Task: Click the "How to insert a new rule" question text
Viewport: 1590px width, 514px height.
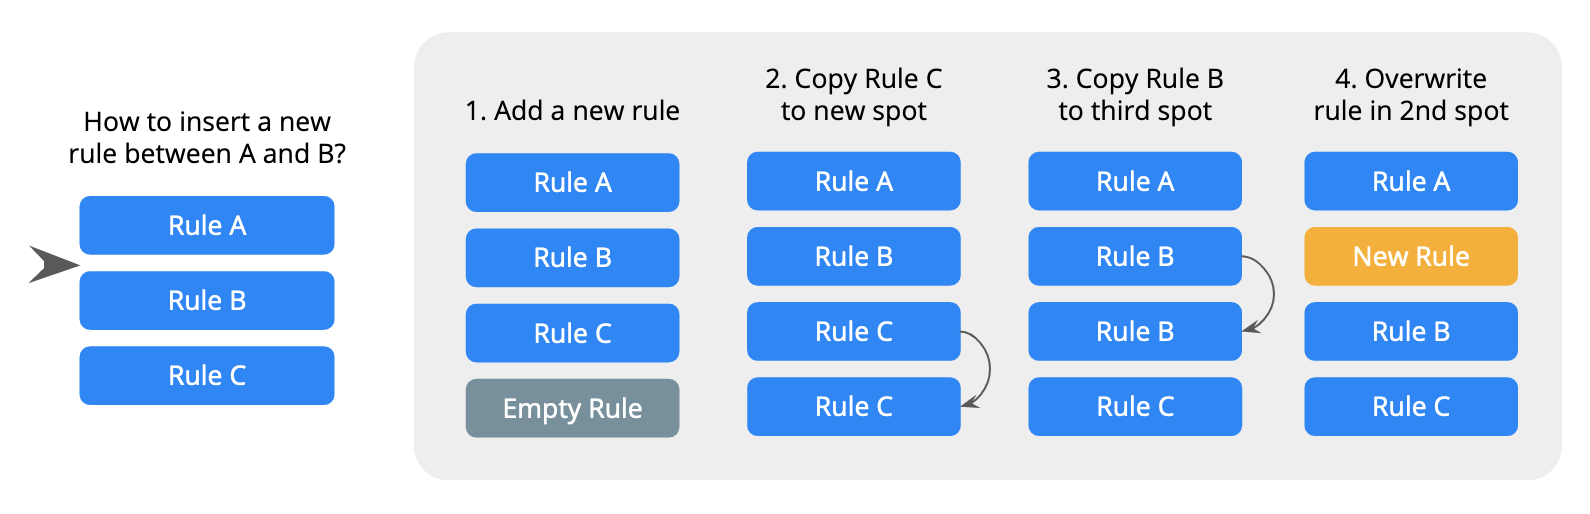Action: coord(207,138)
